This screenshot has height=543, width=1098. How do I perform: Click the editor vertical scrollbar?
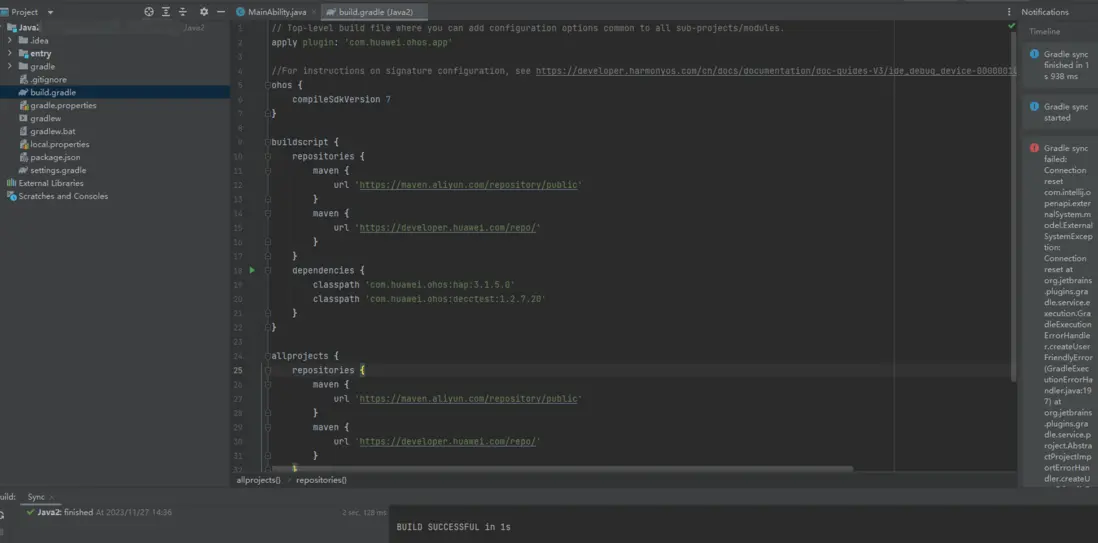(1013, 207)
